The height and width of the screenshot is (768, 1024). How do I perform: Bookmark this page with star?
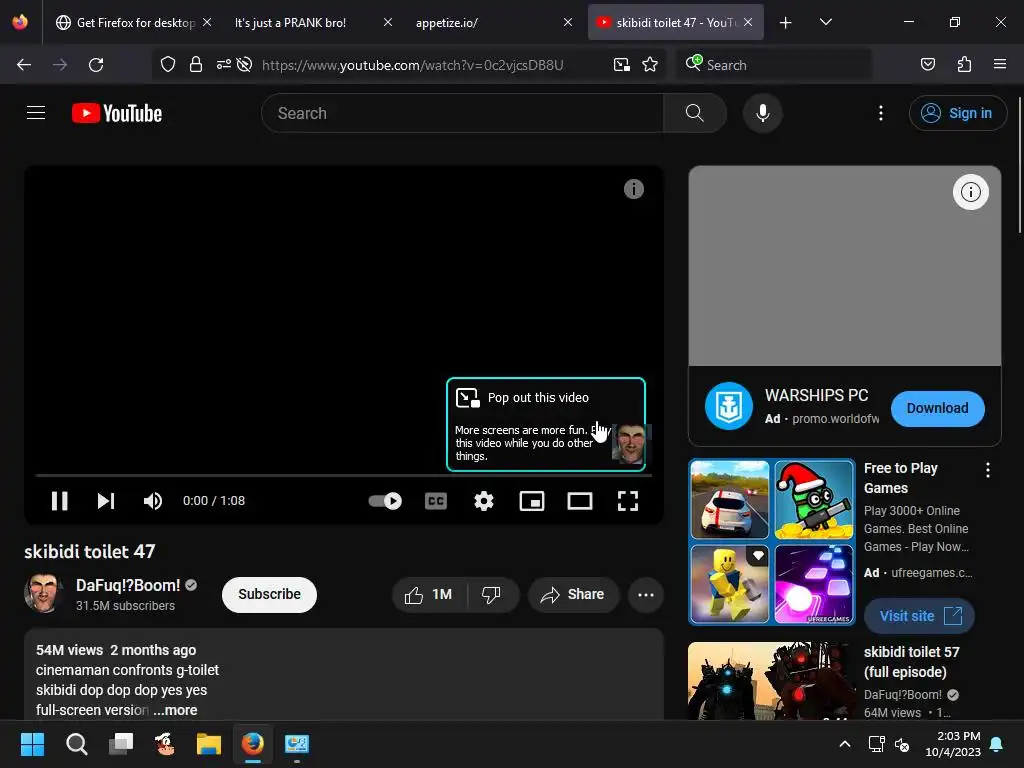(650, 65)
